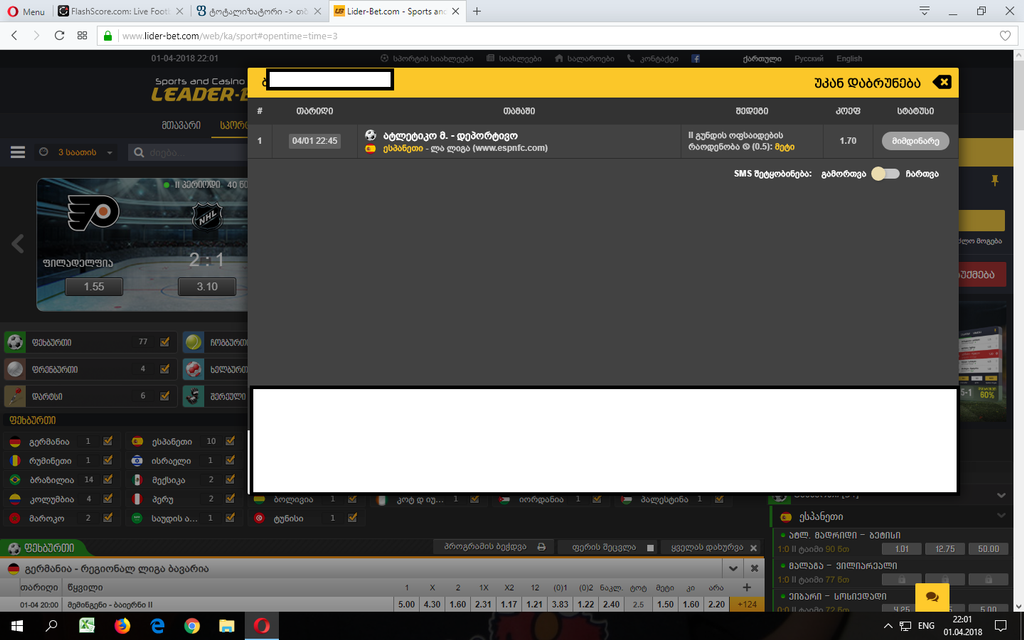1024x640 pixels.
Task: Collapse the გერმანია რეგიონალ ლიგა section chevron
Action: [733, 569]
